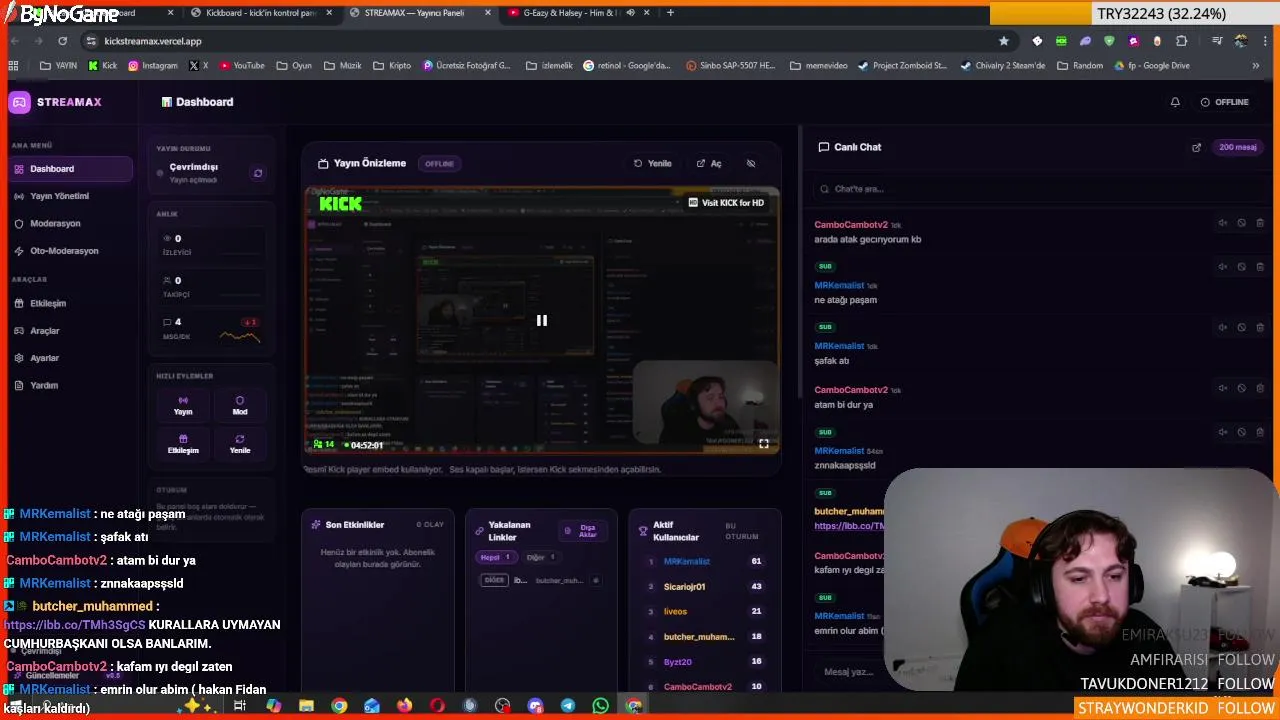The image size is (1280, 720).
Task: Ban user on 'şafak atı' message
Action: [1241, 327]
